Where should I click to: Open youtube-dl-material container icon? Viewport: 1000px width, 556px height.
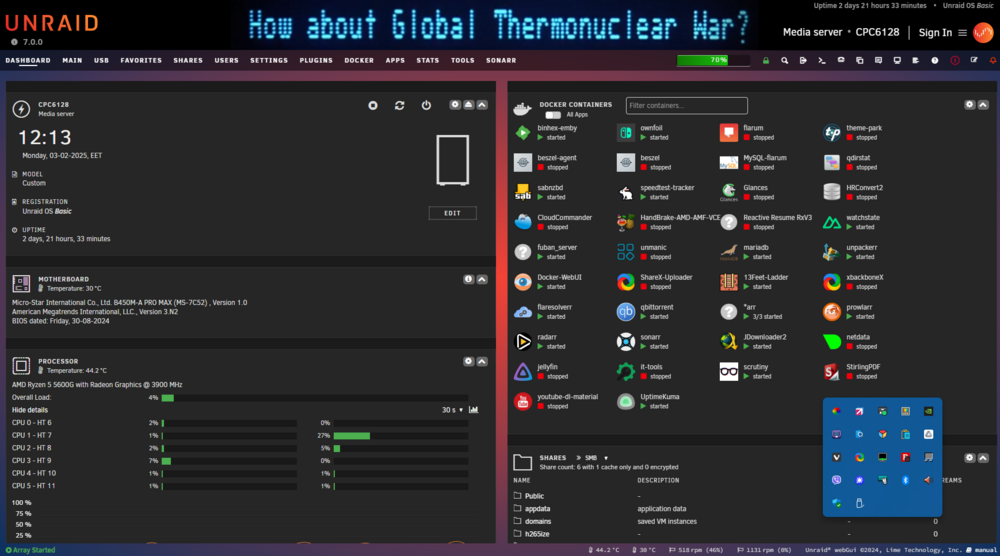tap(523, 402)
